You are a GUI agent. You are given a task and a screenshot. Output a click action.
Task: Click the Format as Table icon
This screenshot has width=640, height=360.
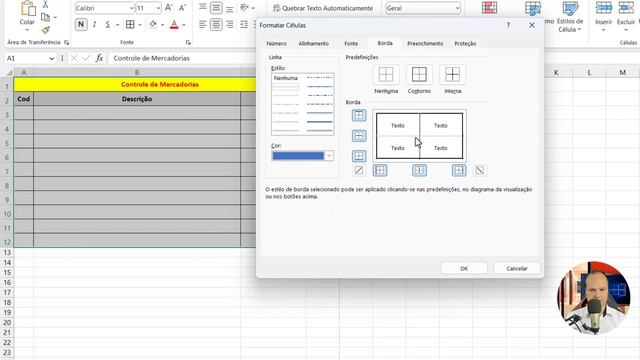tap(533, 8)
